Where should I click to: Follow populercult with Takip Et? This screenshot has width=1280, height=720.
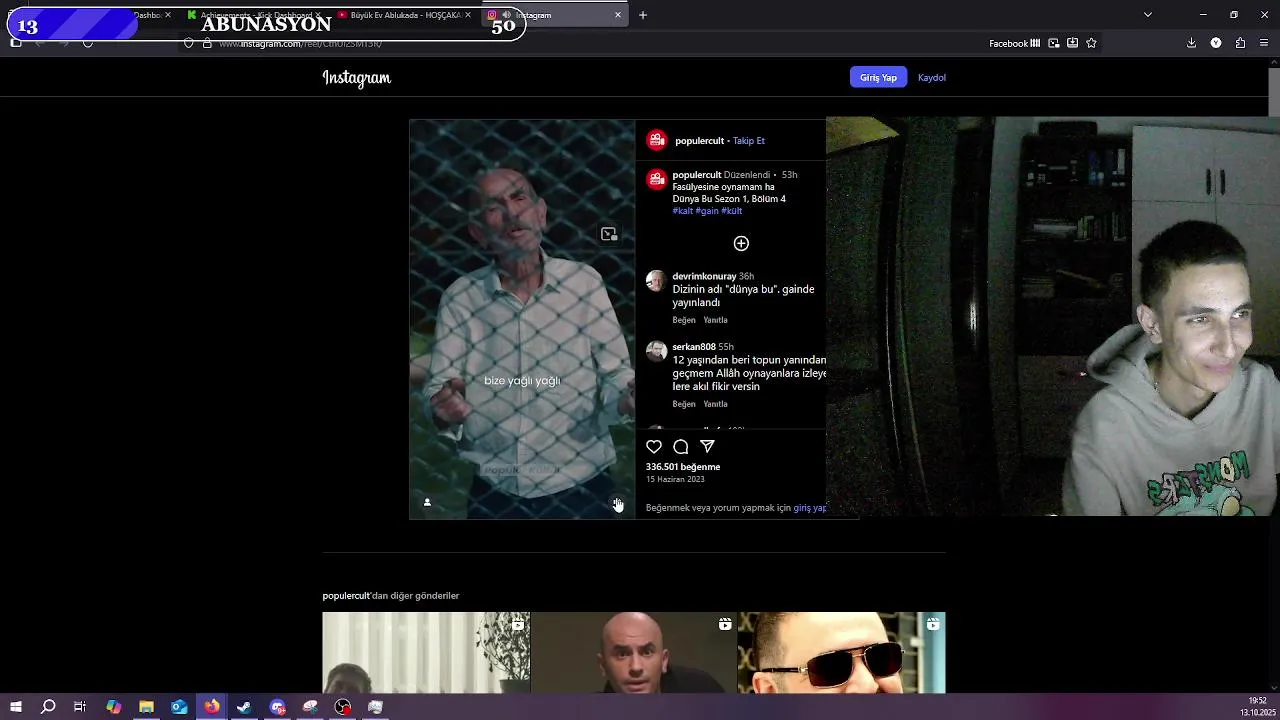pos(749,141)
